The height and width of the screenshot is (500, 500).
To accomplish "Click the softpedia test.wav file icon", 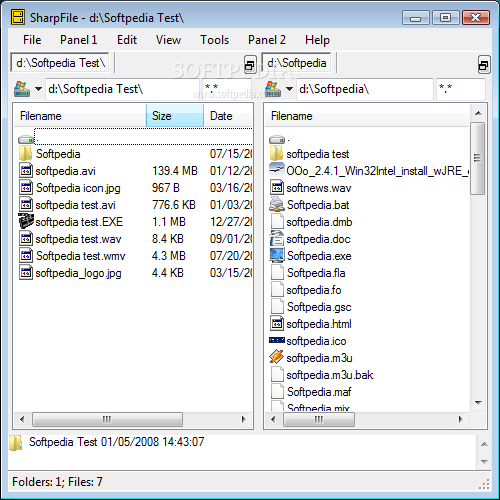I will click(26, 239).
